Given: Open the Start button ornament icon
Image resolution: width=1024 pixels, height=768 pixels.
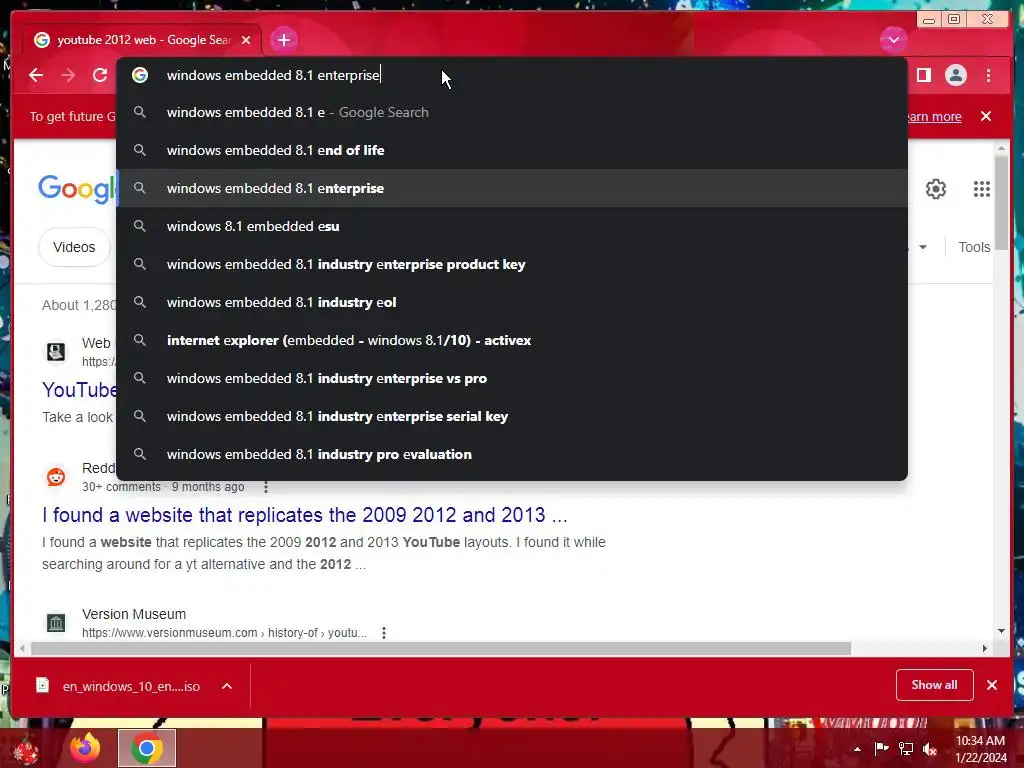Looking at the screenshot, I should [x=27, y=749].
